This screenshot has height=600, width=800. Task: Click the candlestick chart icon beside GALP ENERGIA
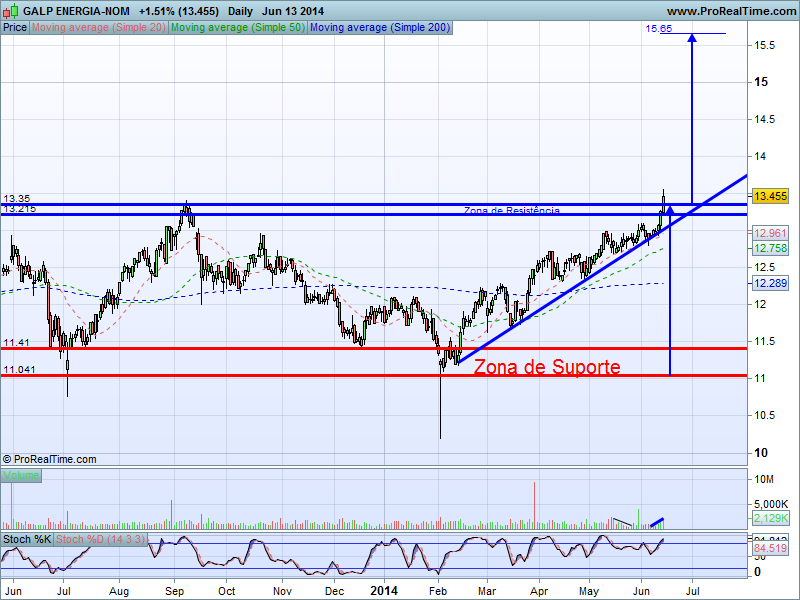[11, 11]
